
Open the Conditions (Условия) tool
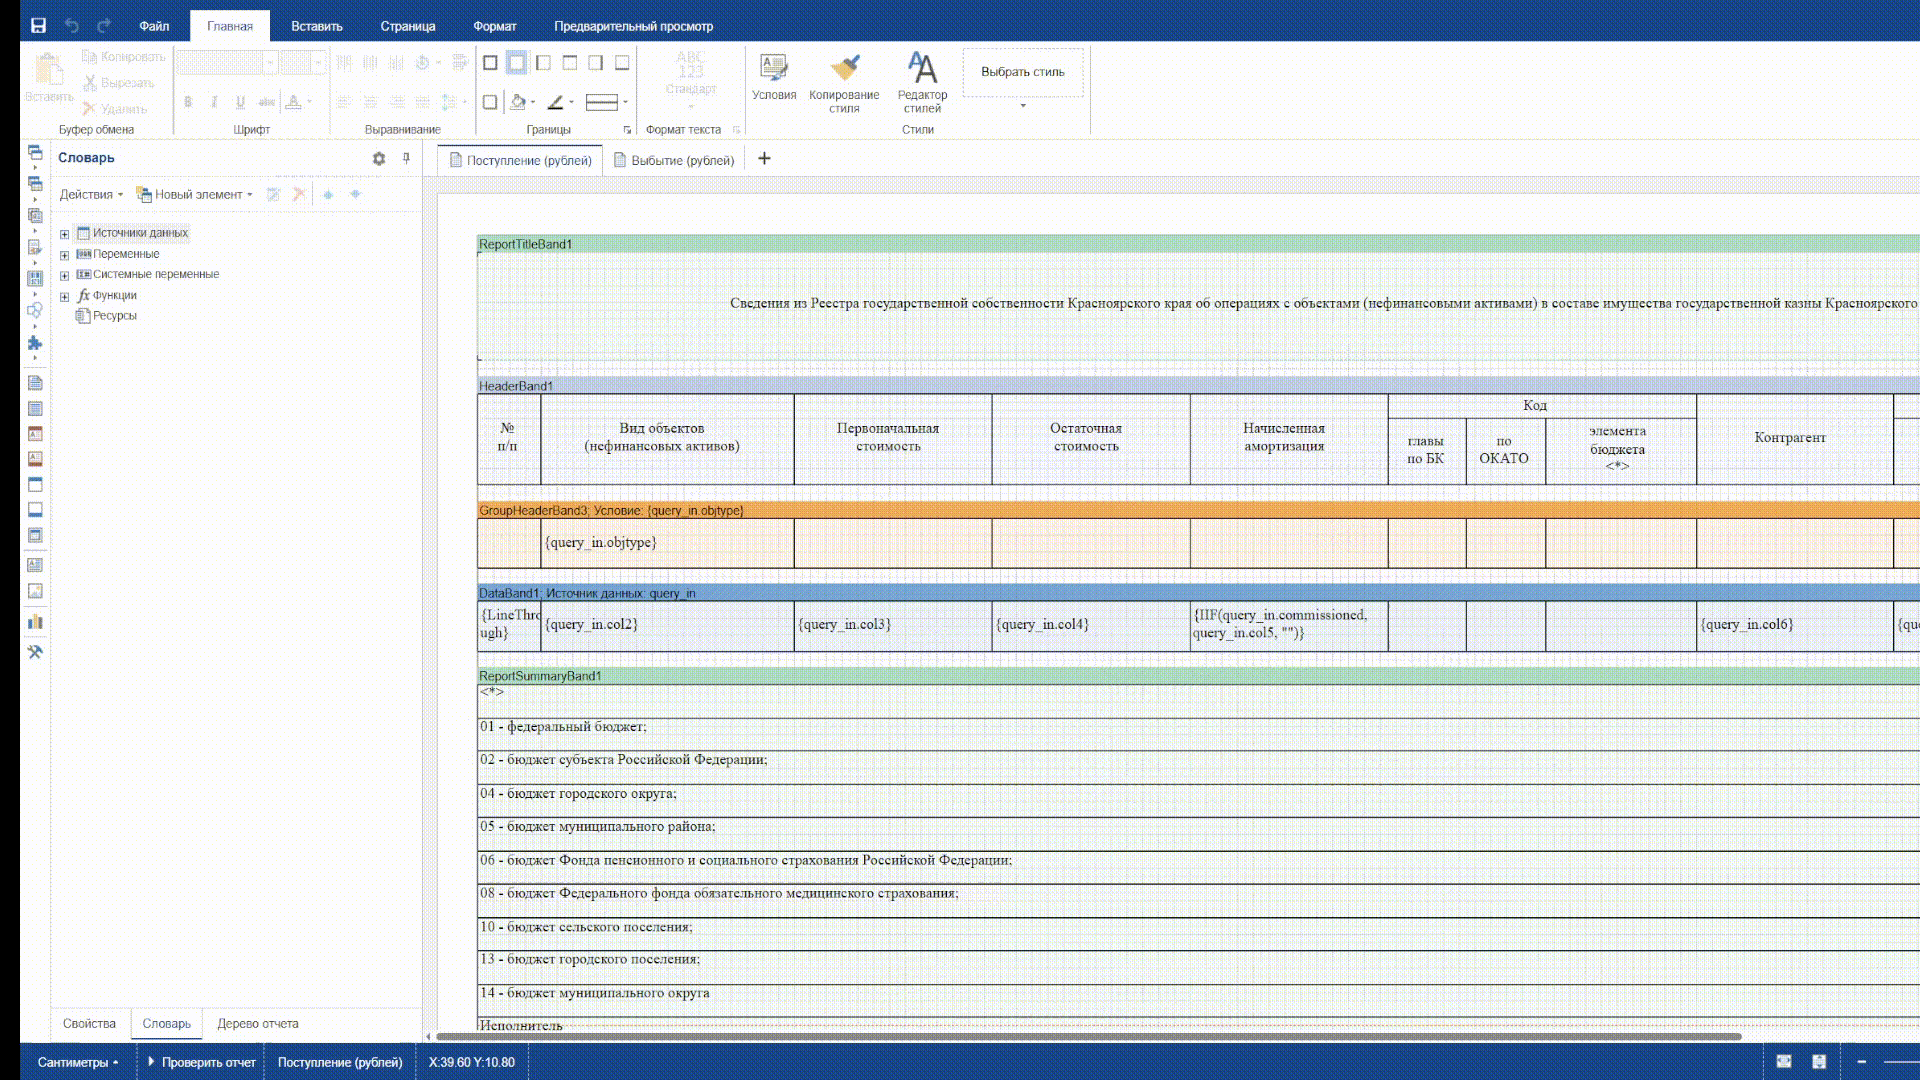(x=774, y=78)
